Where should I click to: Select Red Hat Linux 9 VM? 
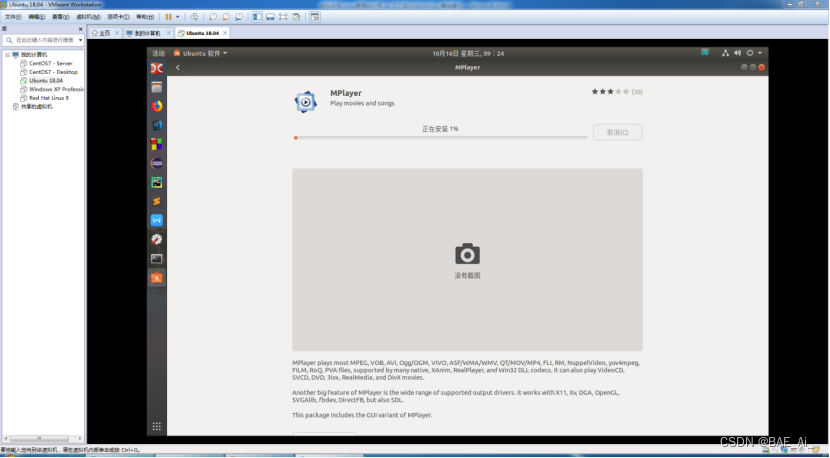pyautogui.click(x=49, y=98)
